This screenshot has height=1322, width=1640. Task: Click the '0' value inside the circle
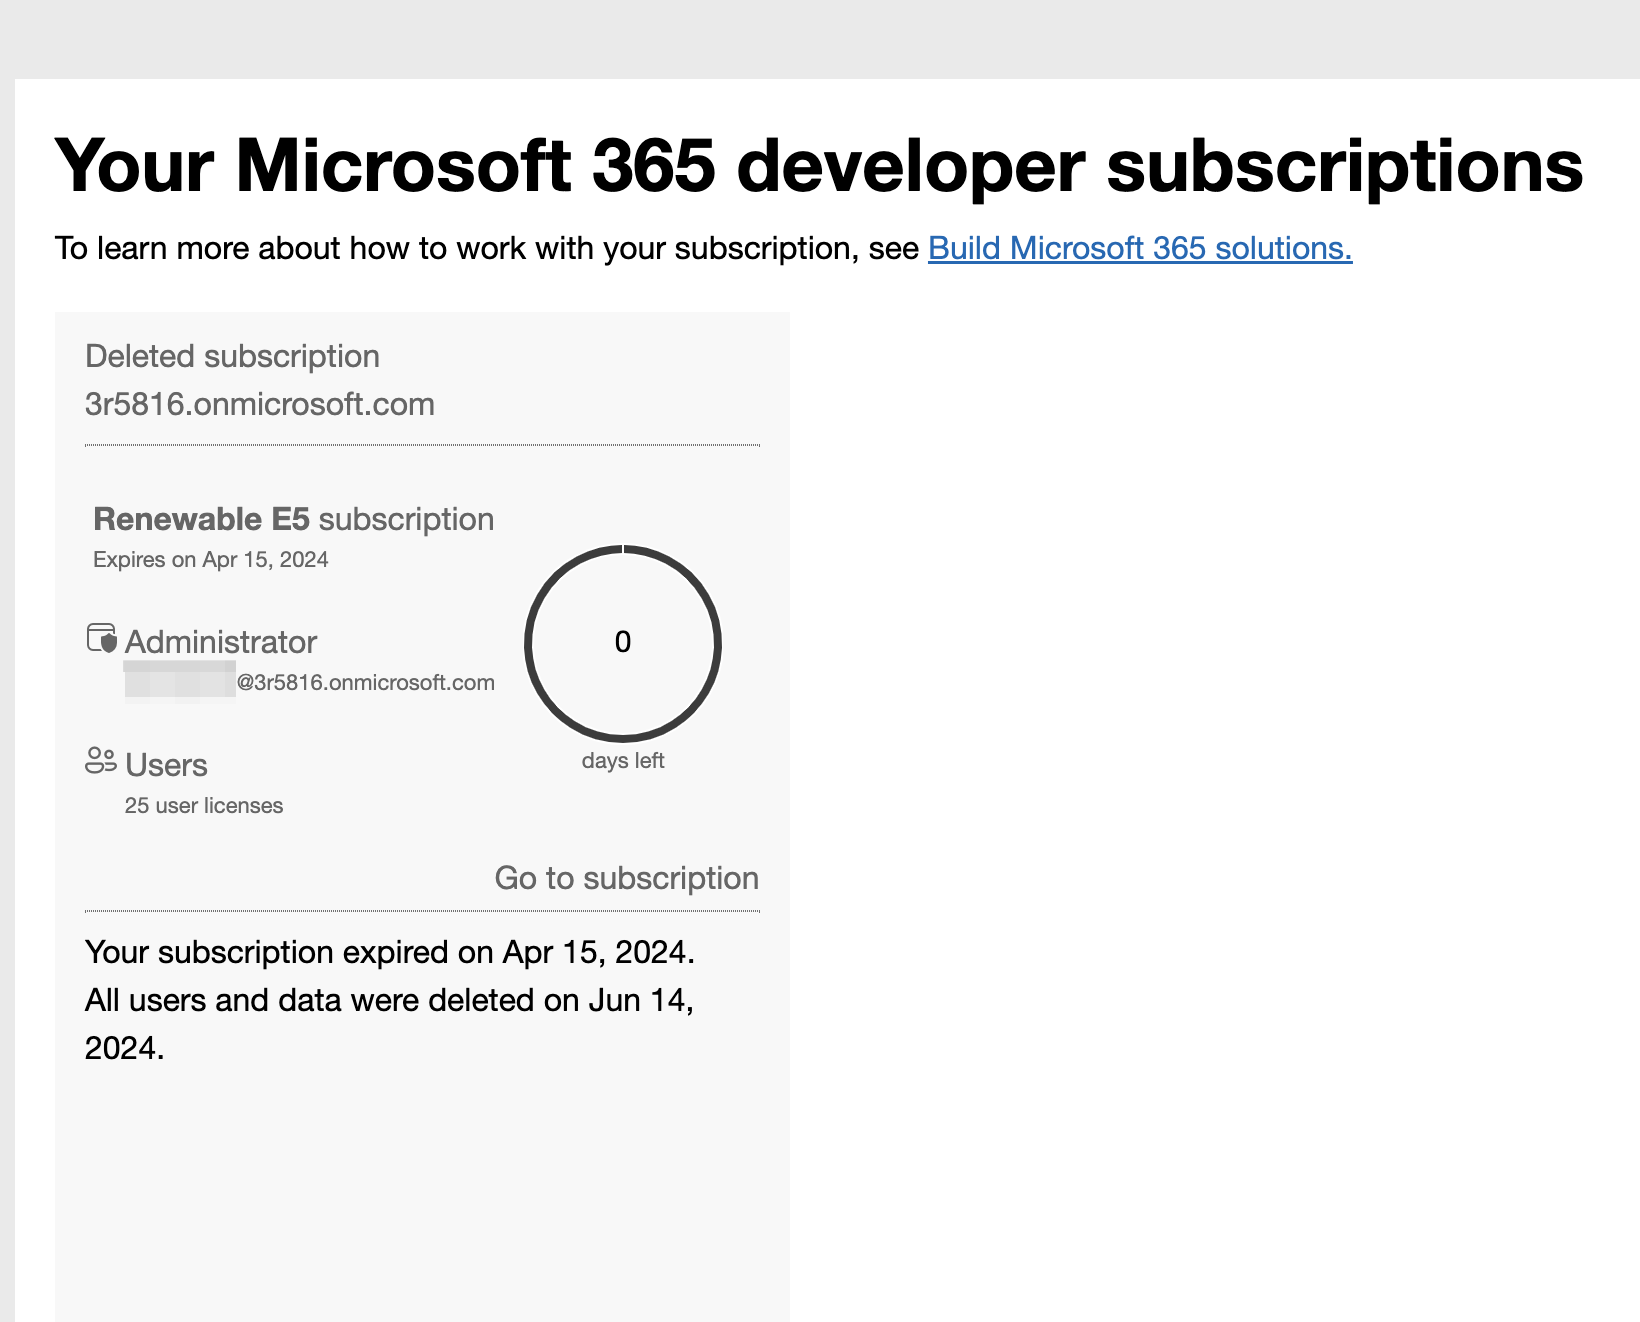pos(623,642)
